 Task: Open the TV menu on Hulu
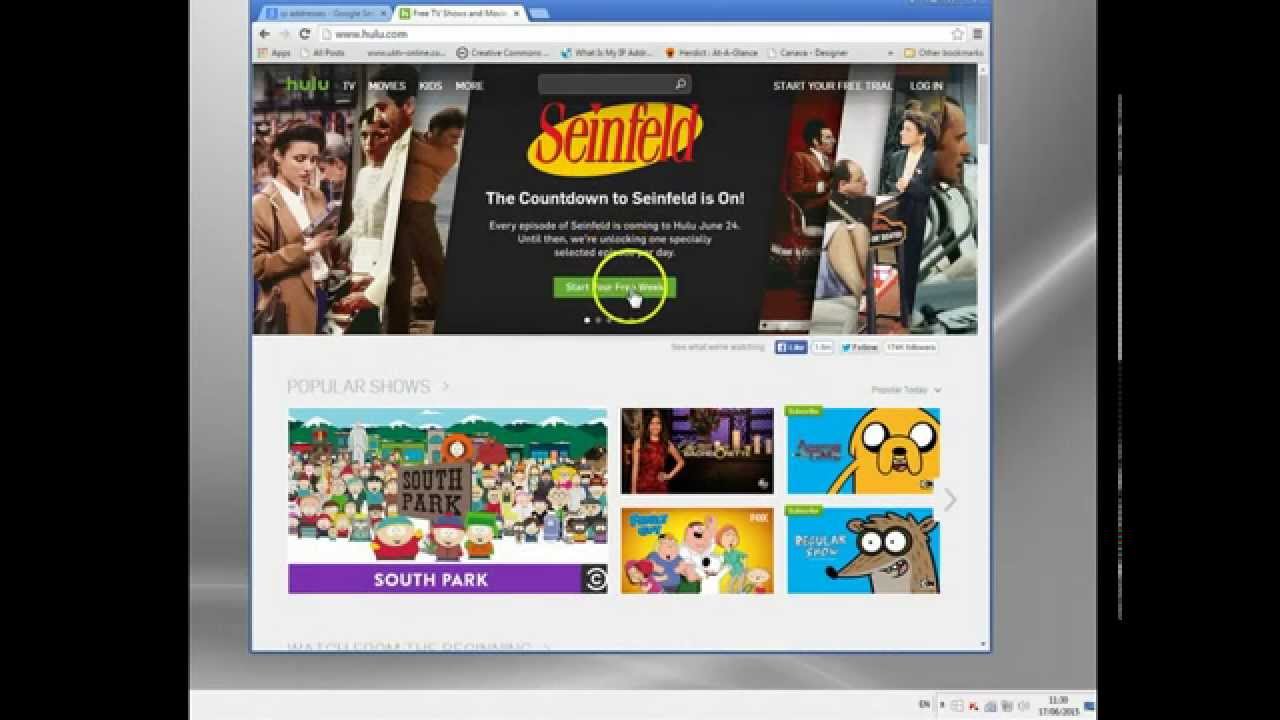tap(349, 86)
